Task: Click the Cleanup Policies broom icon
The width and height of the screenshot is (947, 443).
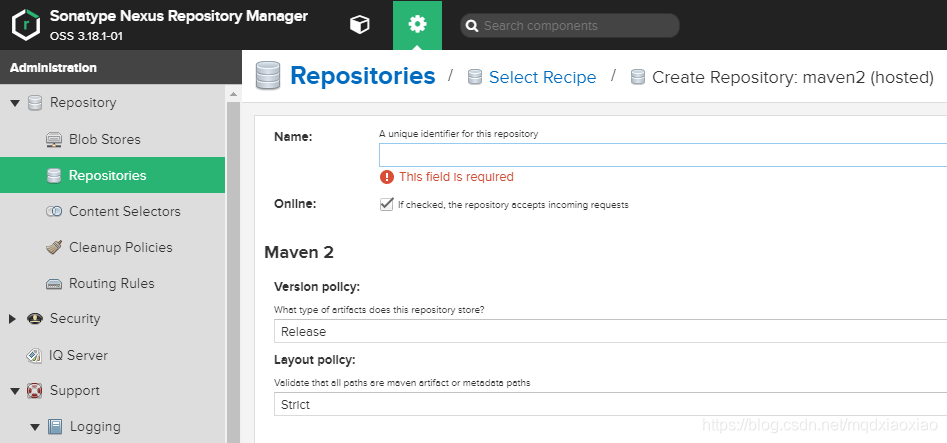Action: pos(54,247)
